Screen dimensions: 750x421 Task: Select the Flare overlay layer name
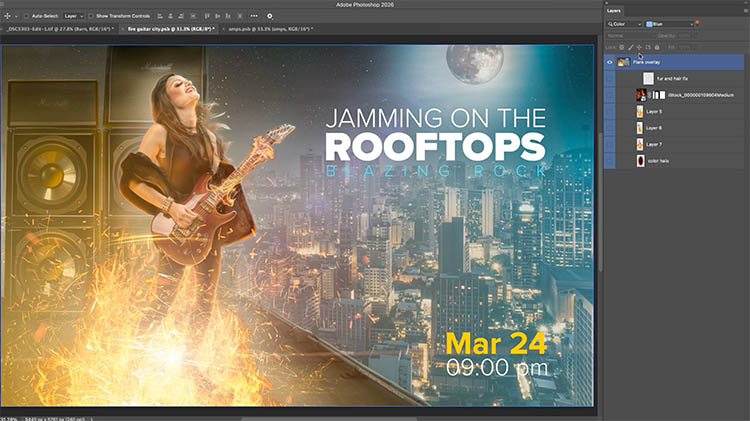click(x=646, y=62)
